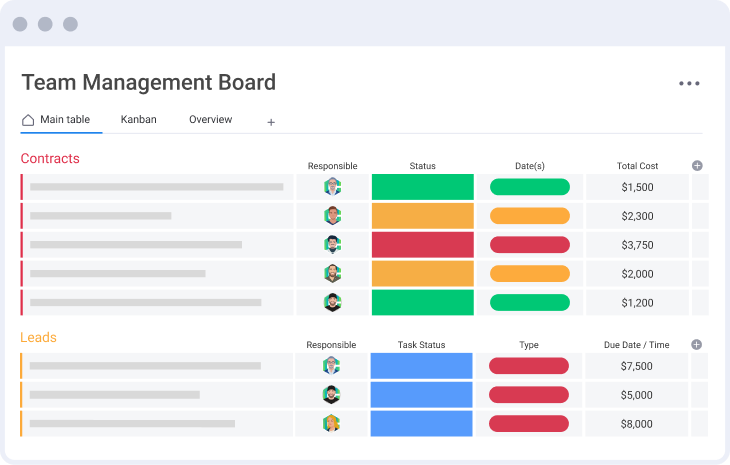Click the orange date pill in the $2,300 row
This screenshot has height=465, width=730.
(529, 216)
